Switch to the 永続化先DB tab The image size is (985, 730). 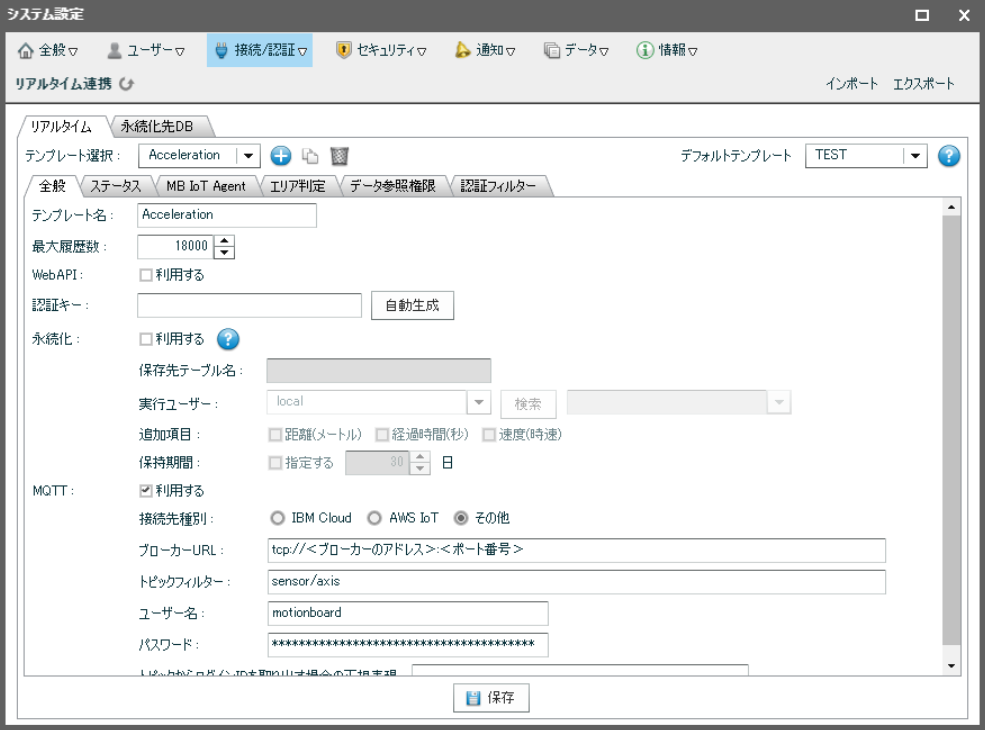157,126
